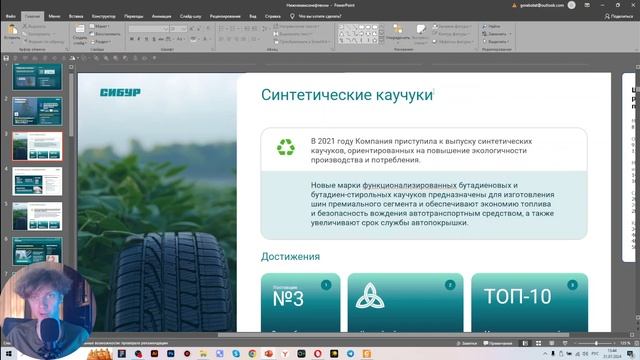Select the 'ТОП-10' achievement card
640x360 pixels.
pyautogui.click(x=529, y=302)
